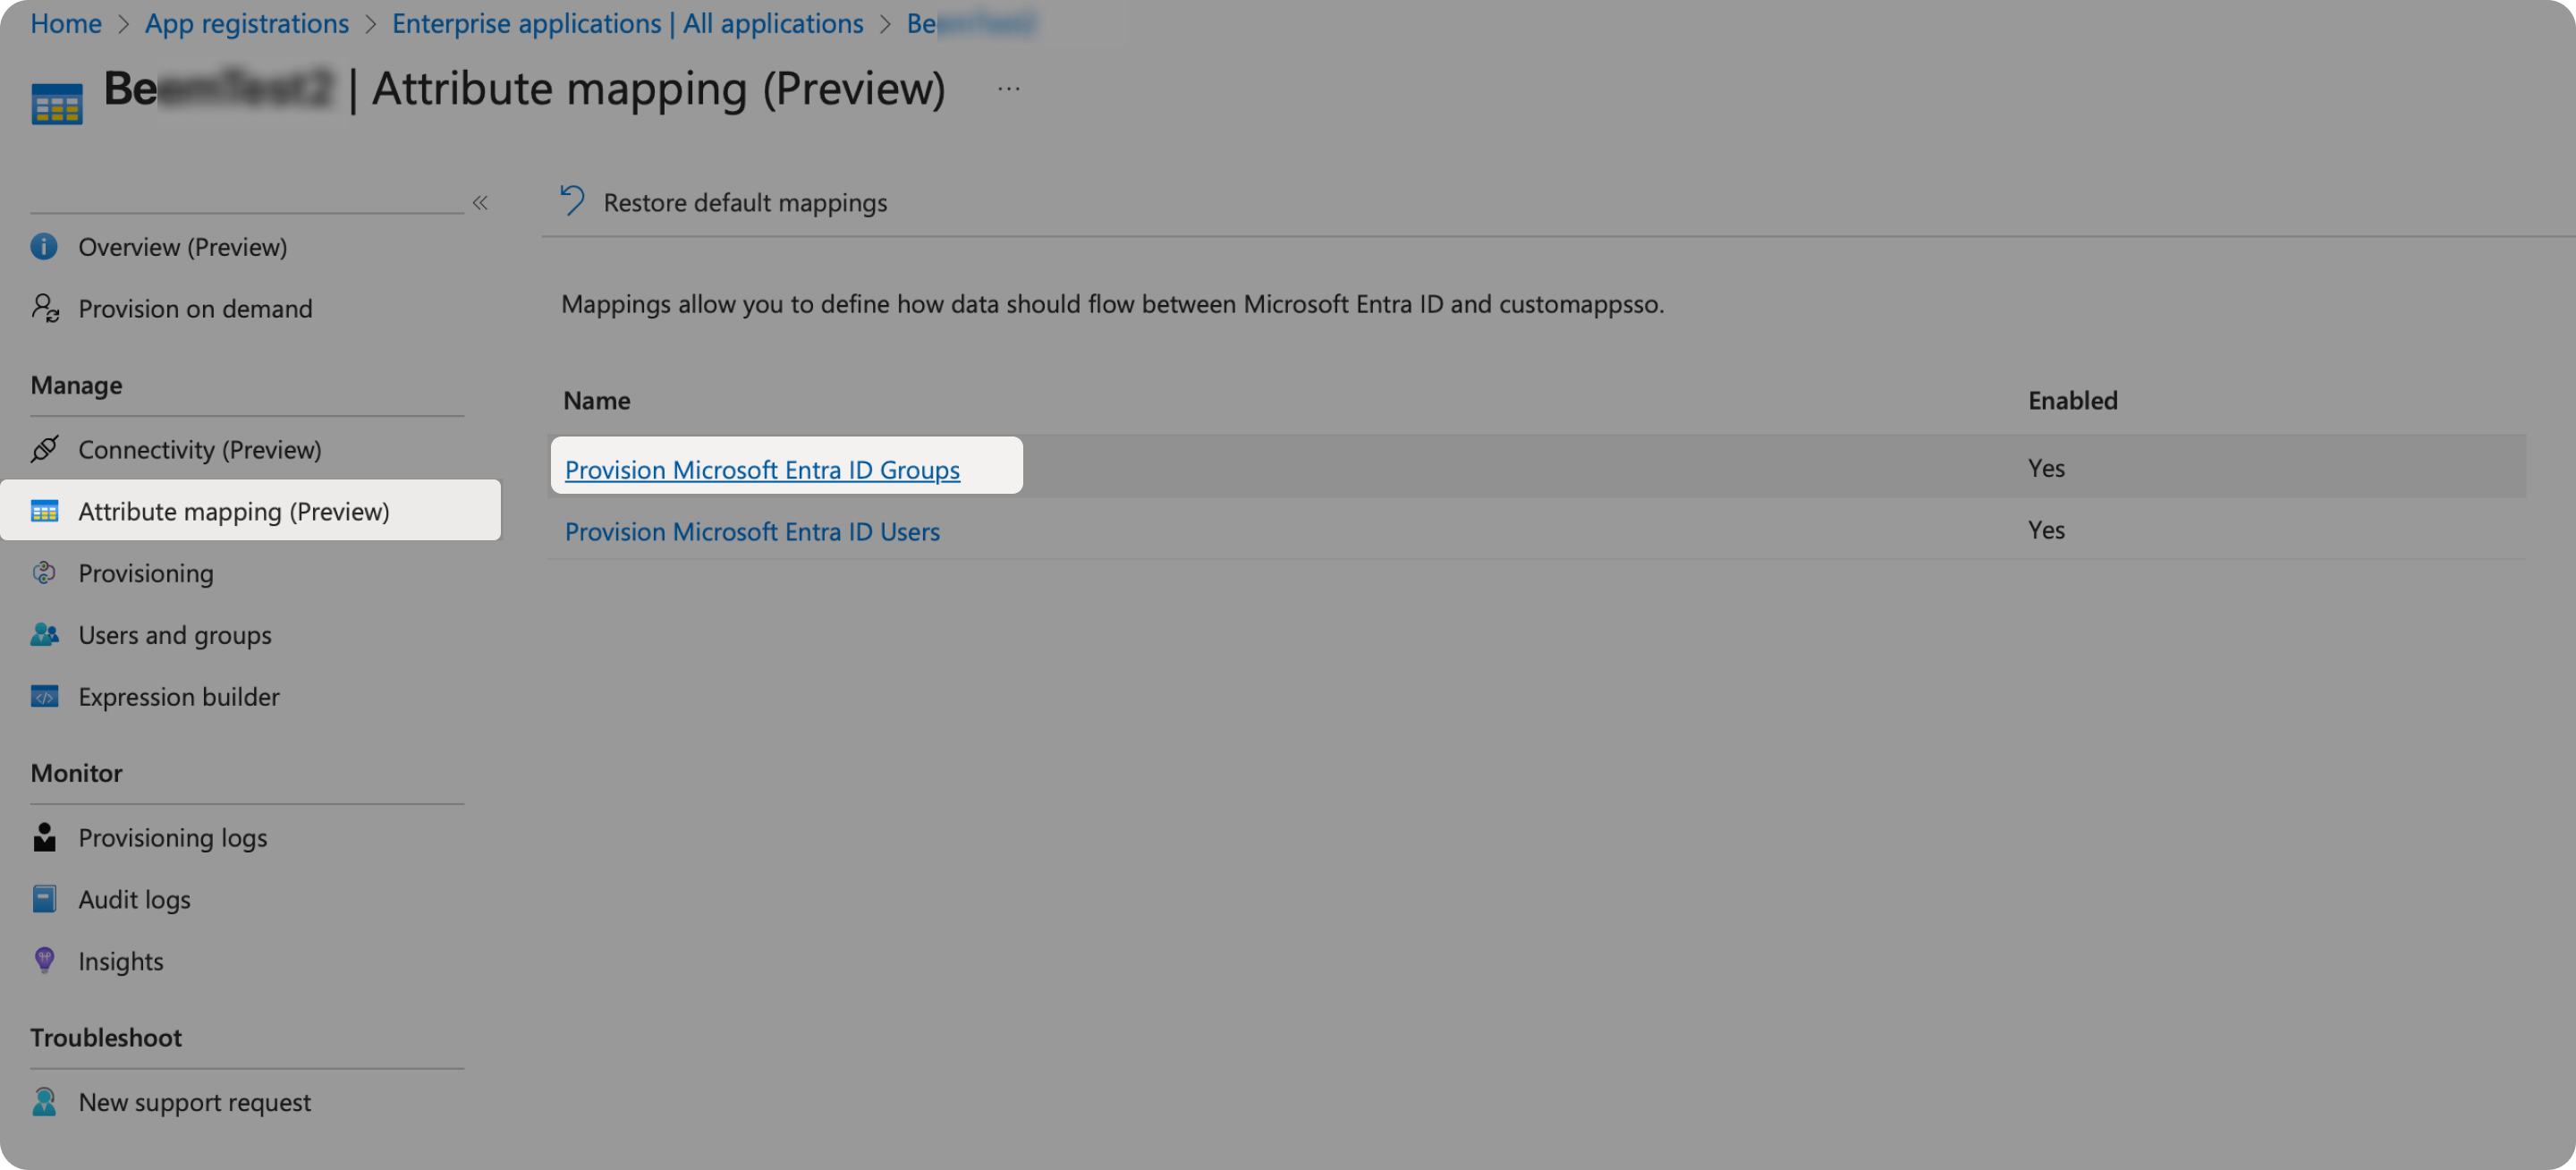Navigate to Home breadcrumb
This screenshot has width=2576, height=1170.
tap(66, 22)
